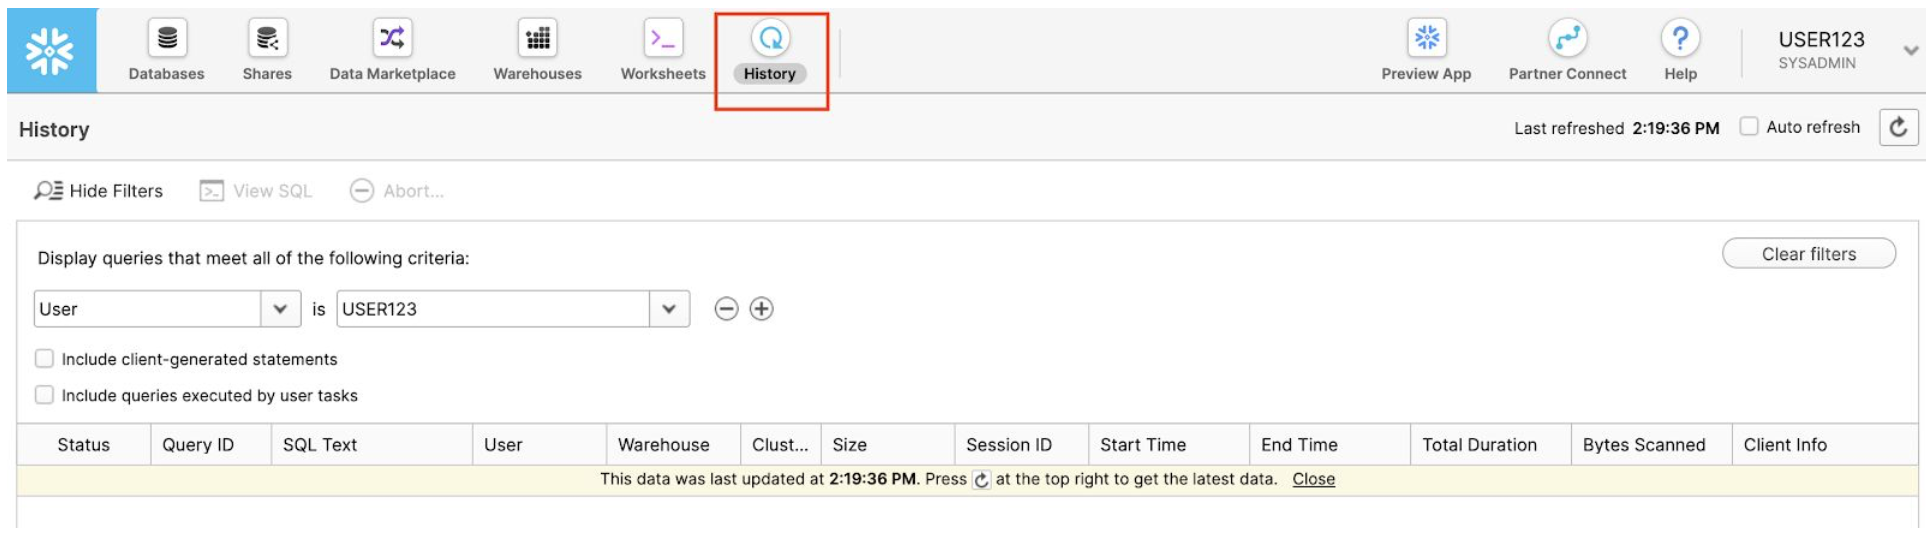Click the Help question mark icon
Viewport: 1926px width, 536px height.
point(1680,40)
